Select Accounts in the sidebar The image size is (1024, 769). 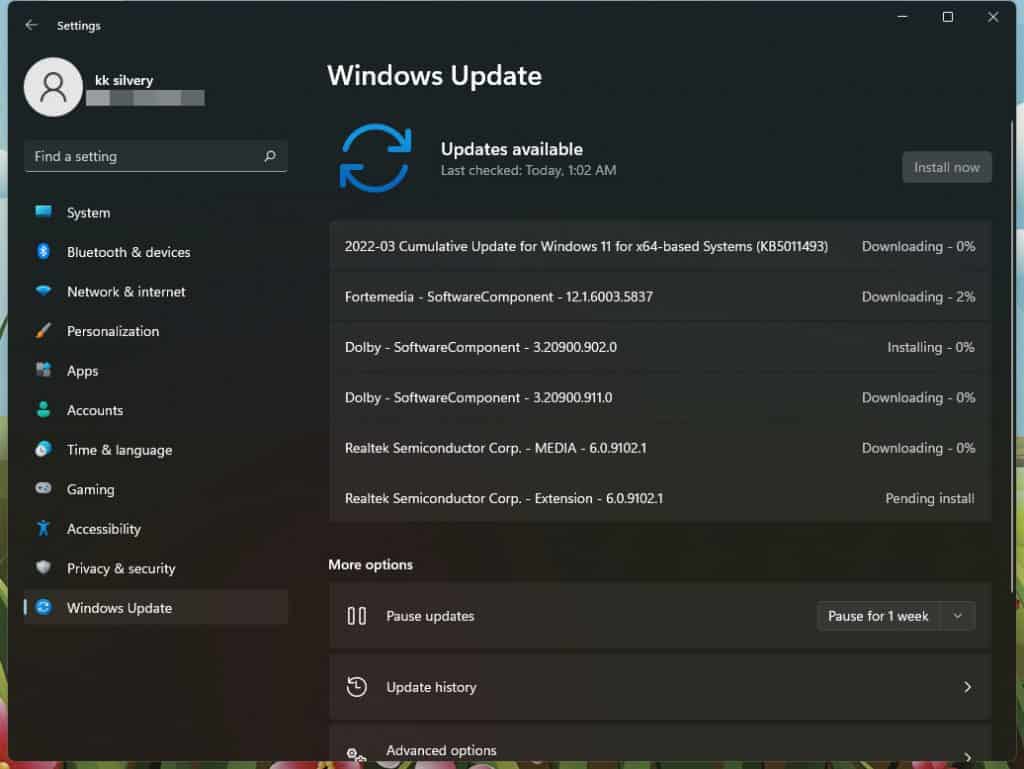(155, 410)
